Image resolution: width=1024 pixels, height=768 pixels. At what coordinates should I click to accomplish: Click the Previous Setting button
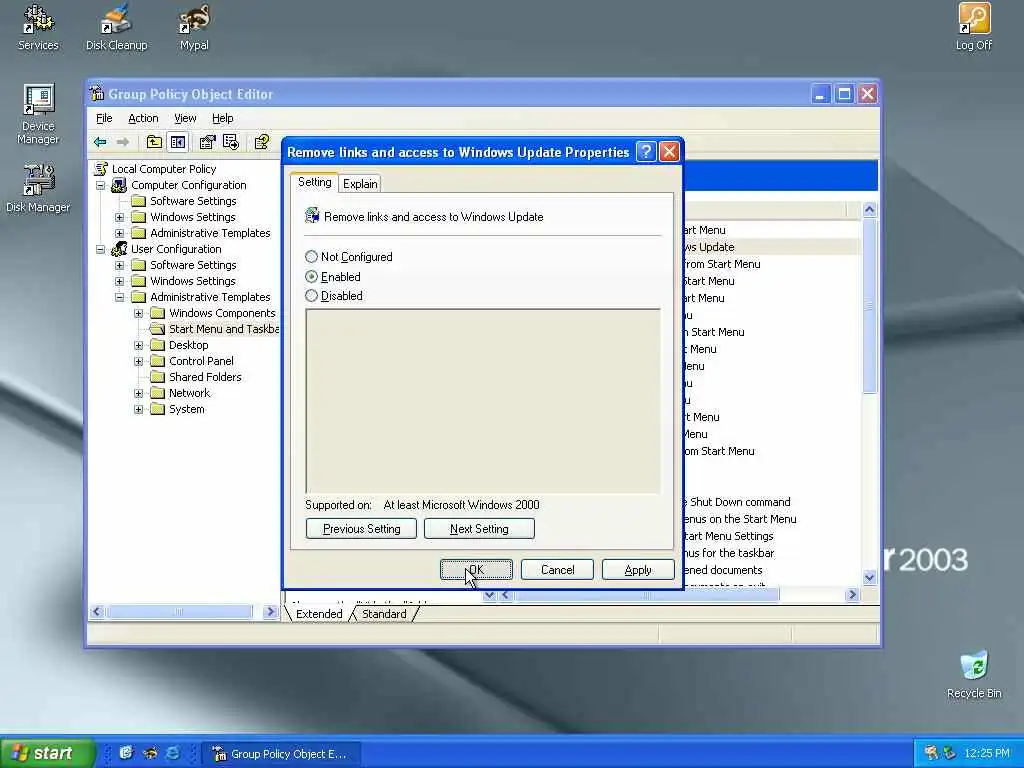pos(361,528)
